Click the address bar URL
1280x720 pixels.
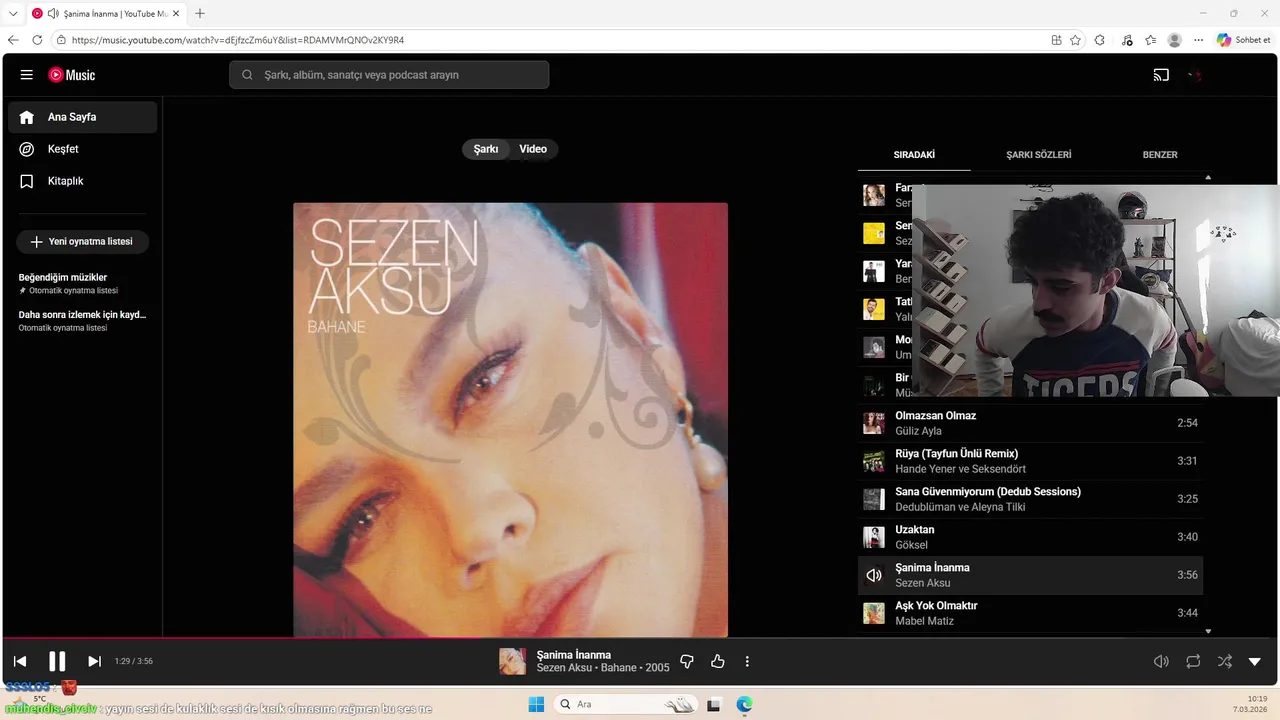[238, 40]
